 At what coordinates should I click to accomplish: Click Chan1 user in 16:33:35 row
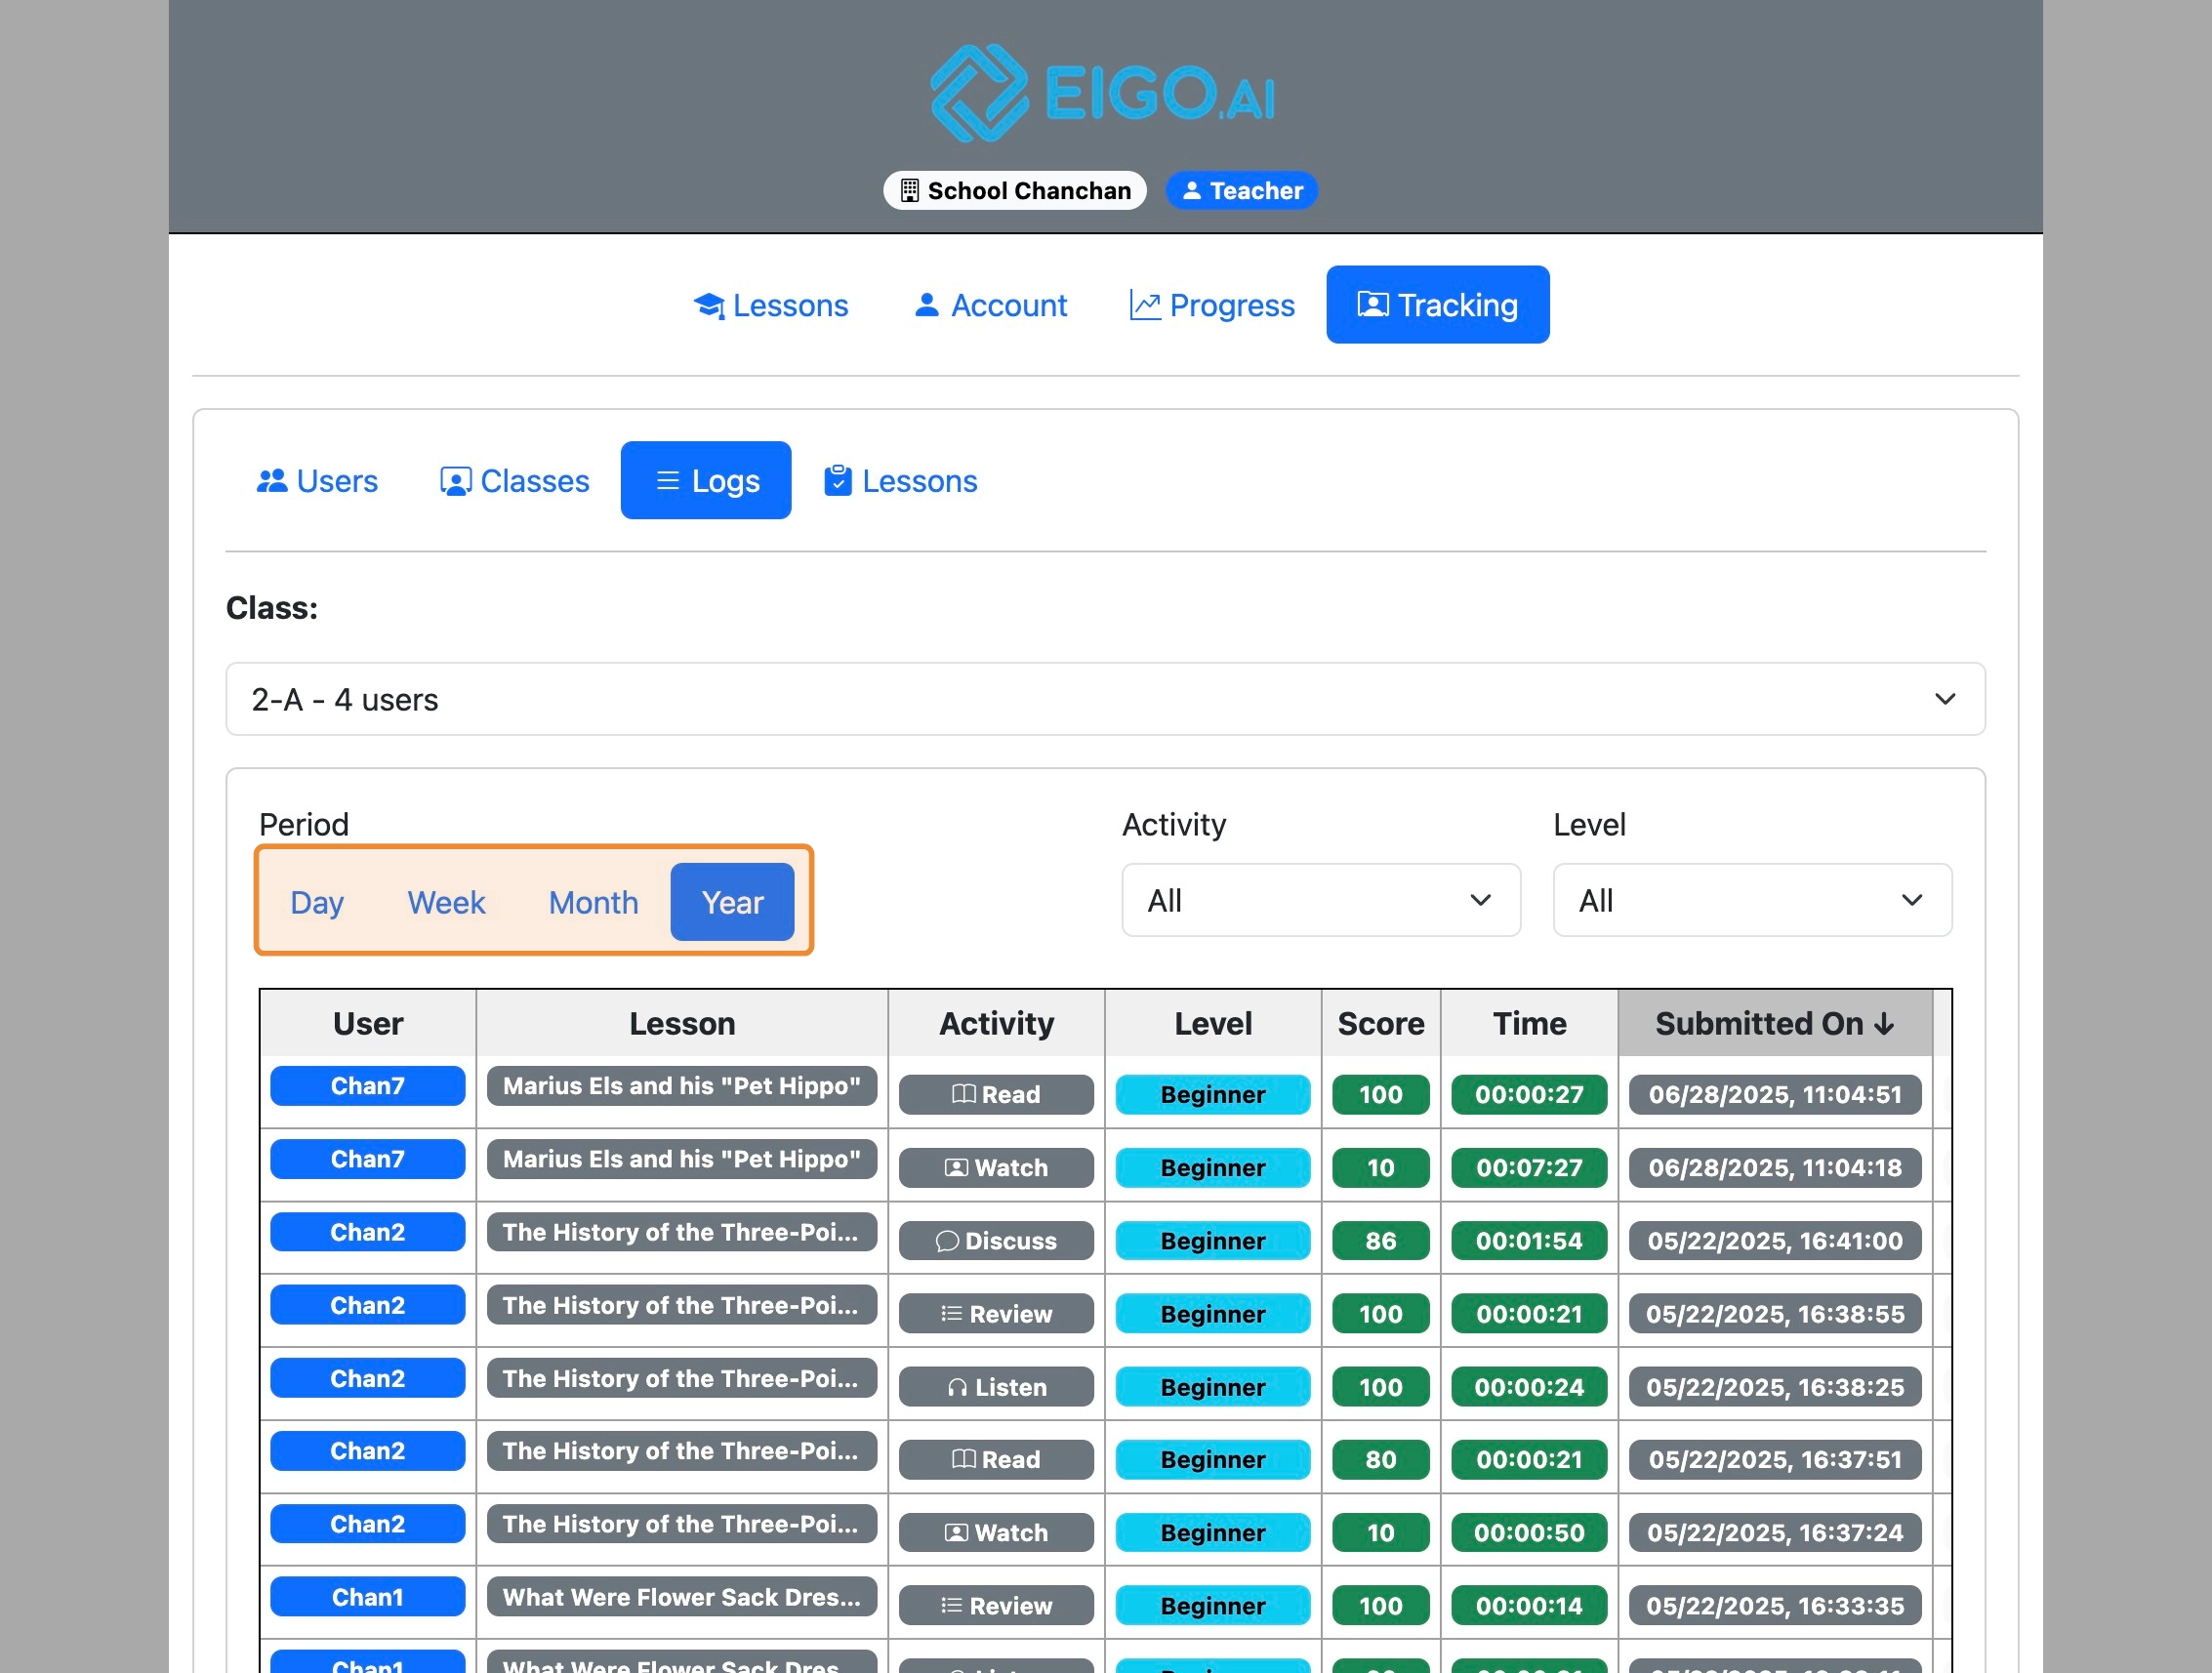pyautogui.click(x=368, y=1597)
